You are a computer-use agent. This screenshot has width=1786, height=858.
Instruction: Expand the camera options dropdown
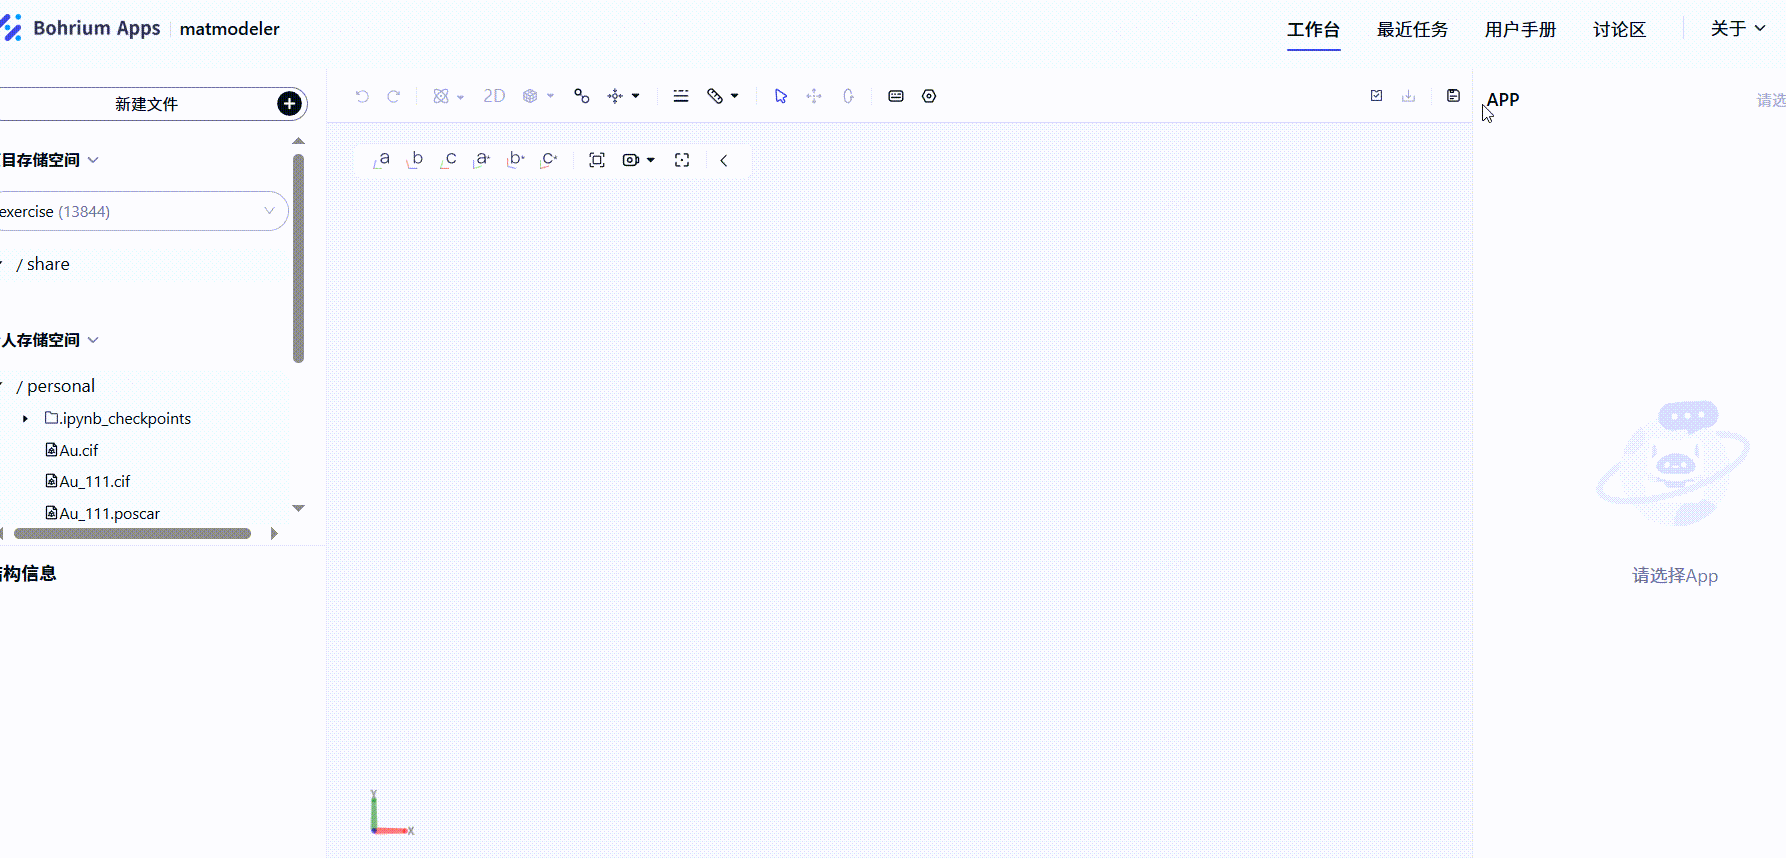[651, 161]
